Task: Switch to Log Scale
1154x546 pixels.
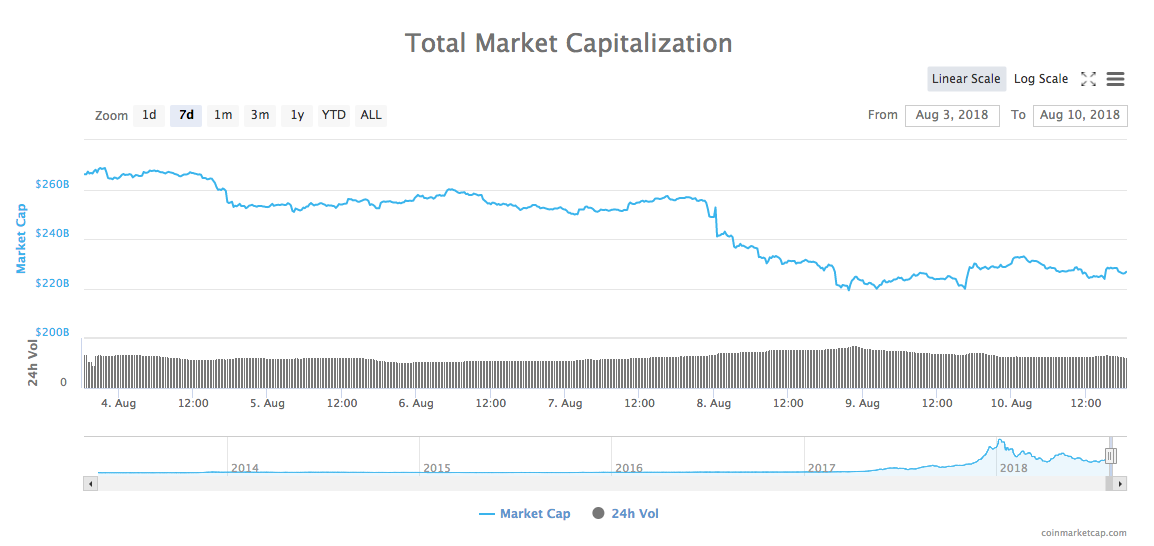Action: coord(1041,79)
